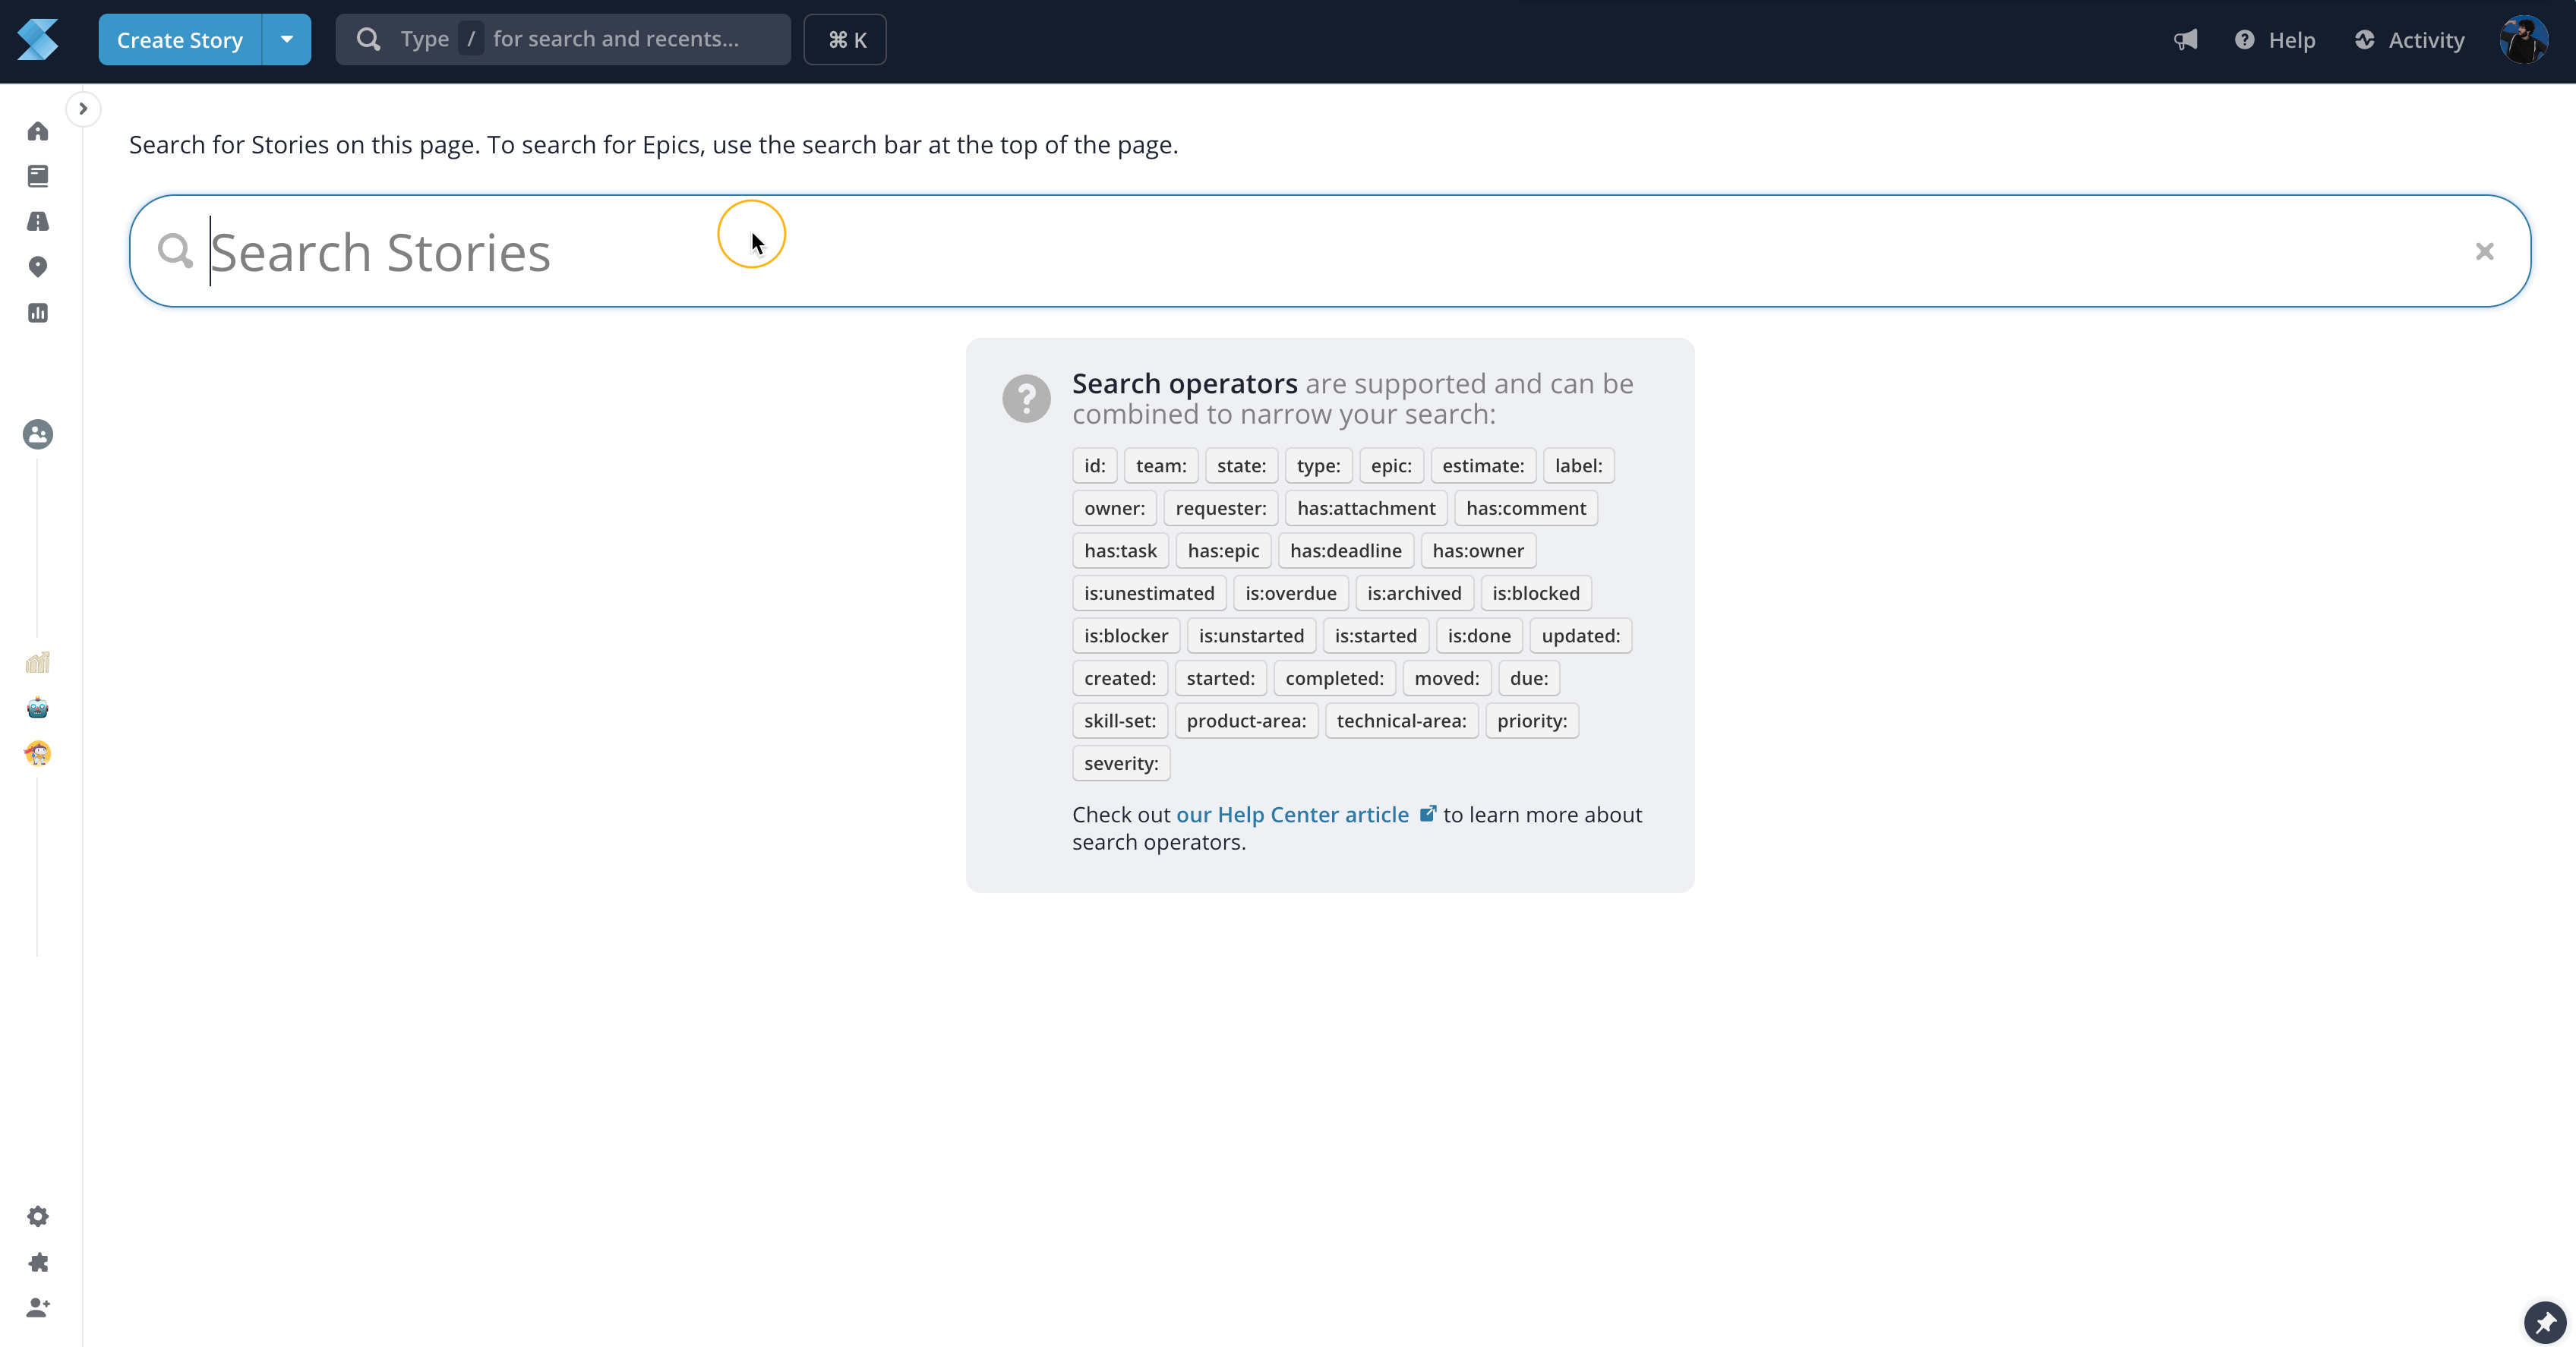Screen dimensions: 2576x1347
Task: Click the Shortcut logo icon
Action: click(x=38, y=40)
